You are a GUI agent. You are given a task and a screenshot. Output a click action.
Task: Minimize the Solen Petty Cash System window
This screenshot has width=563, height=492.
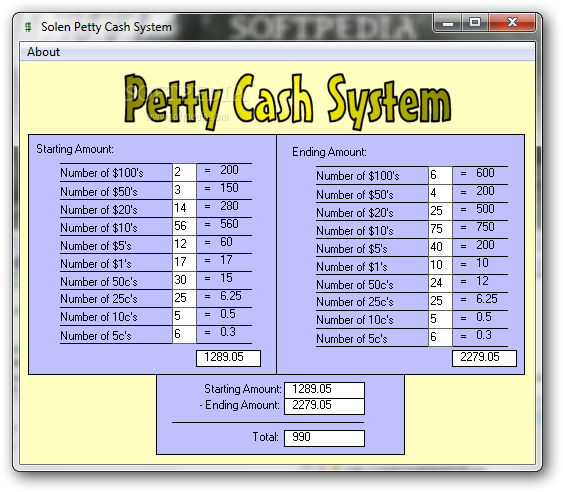448,23
